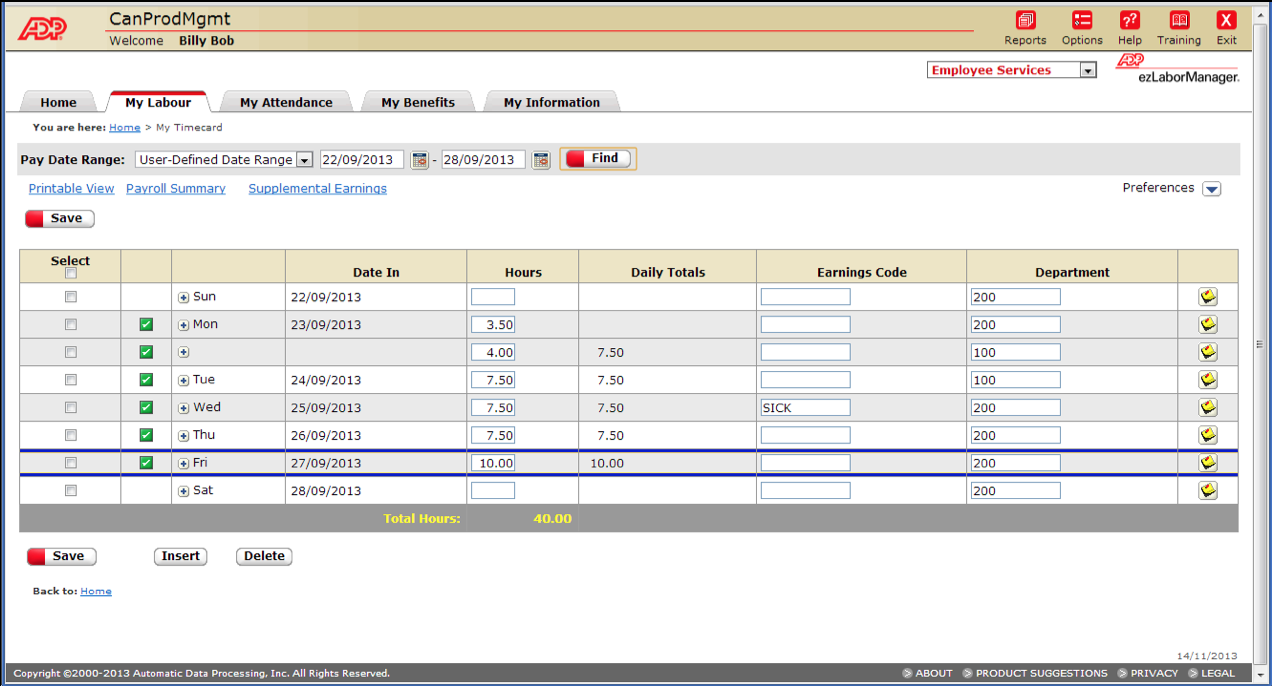Open the note icon for the 4.00 hours row
This screenshot has width=1272, height=686.
pyautogui.click(x=1208, y=352)
